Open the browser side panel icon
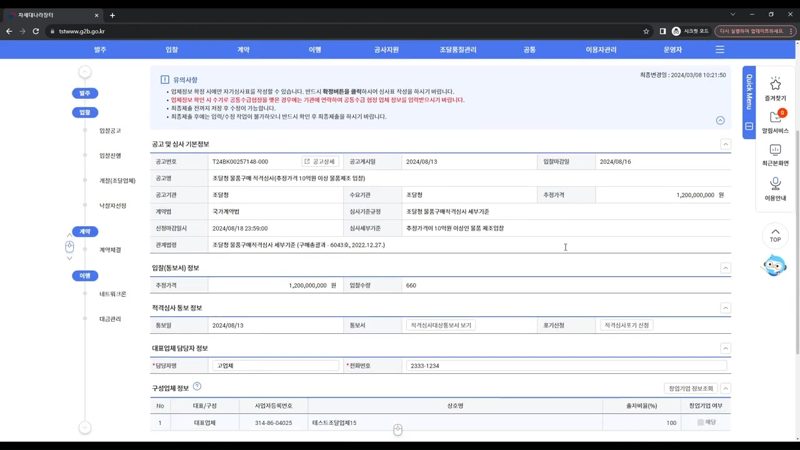Image resolution: width=800 pixels, height=450 pixels. (662, 31)
